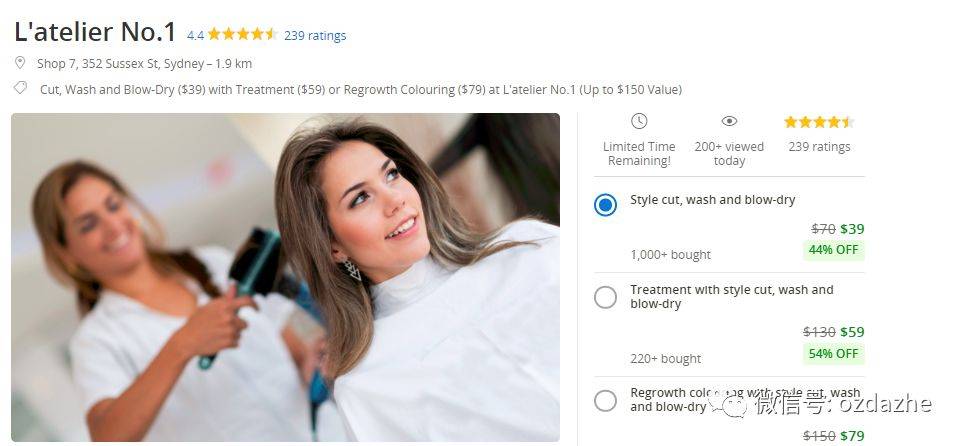963x446 pixels.
Task: Click the 44% OFF discount badge
Action: click(x=833, y=249)
